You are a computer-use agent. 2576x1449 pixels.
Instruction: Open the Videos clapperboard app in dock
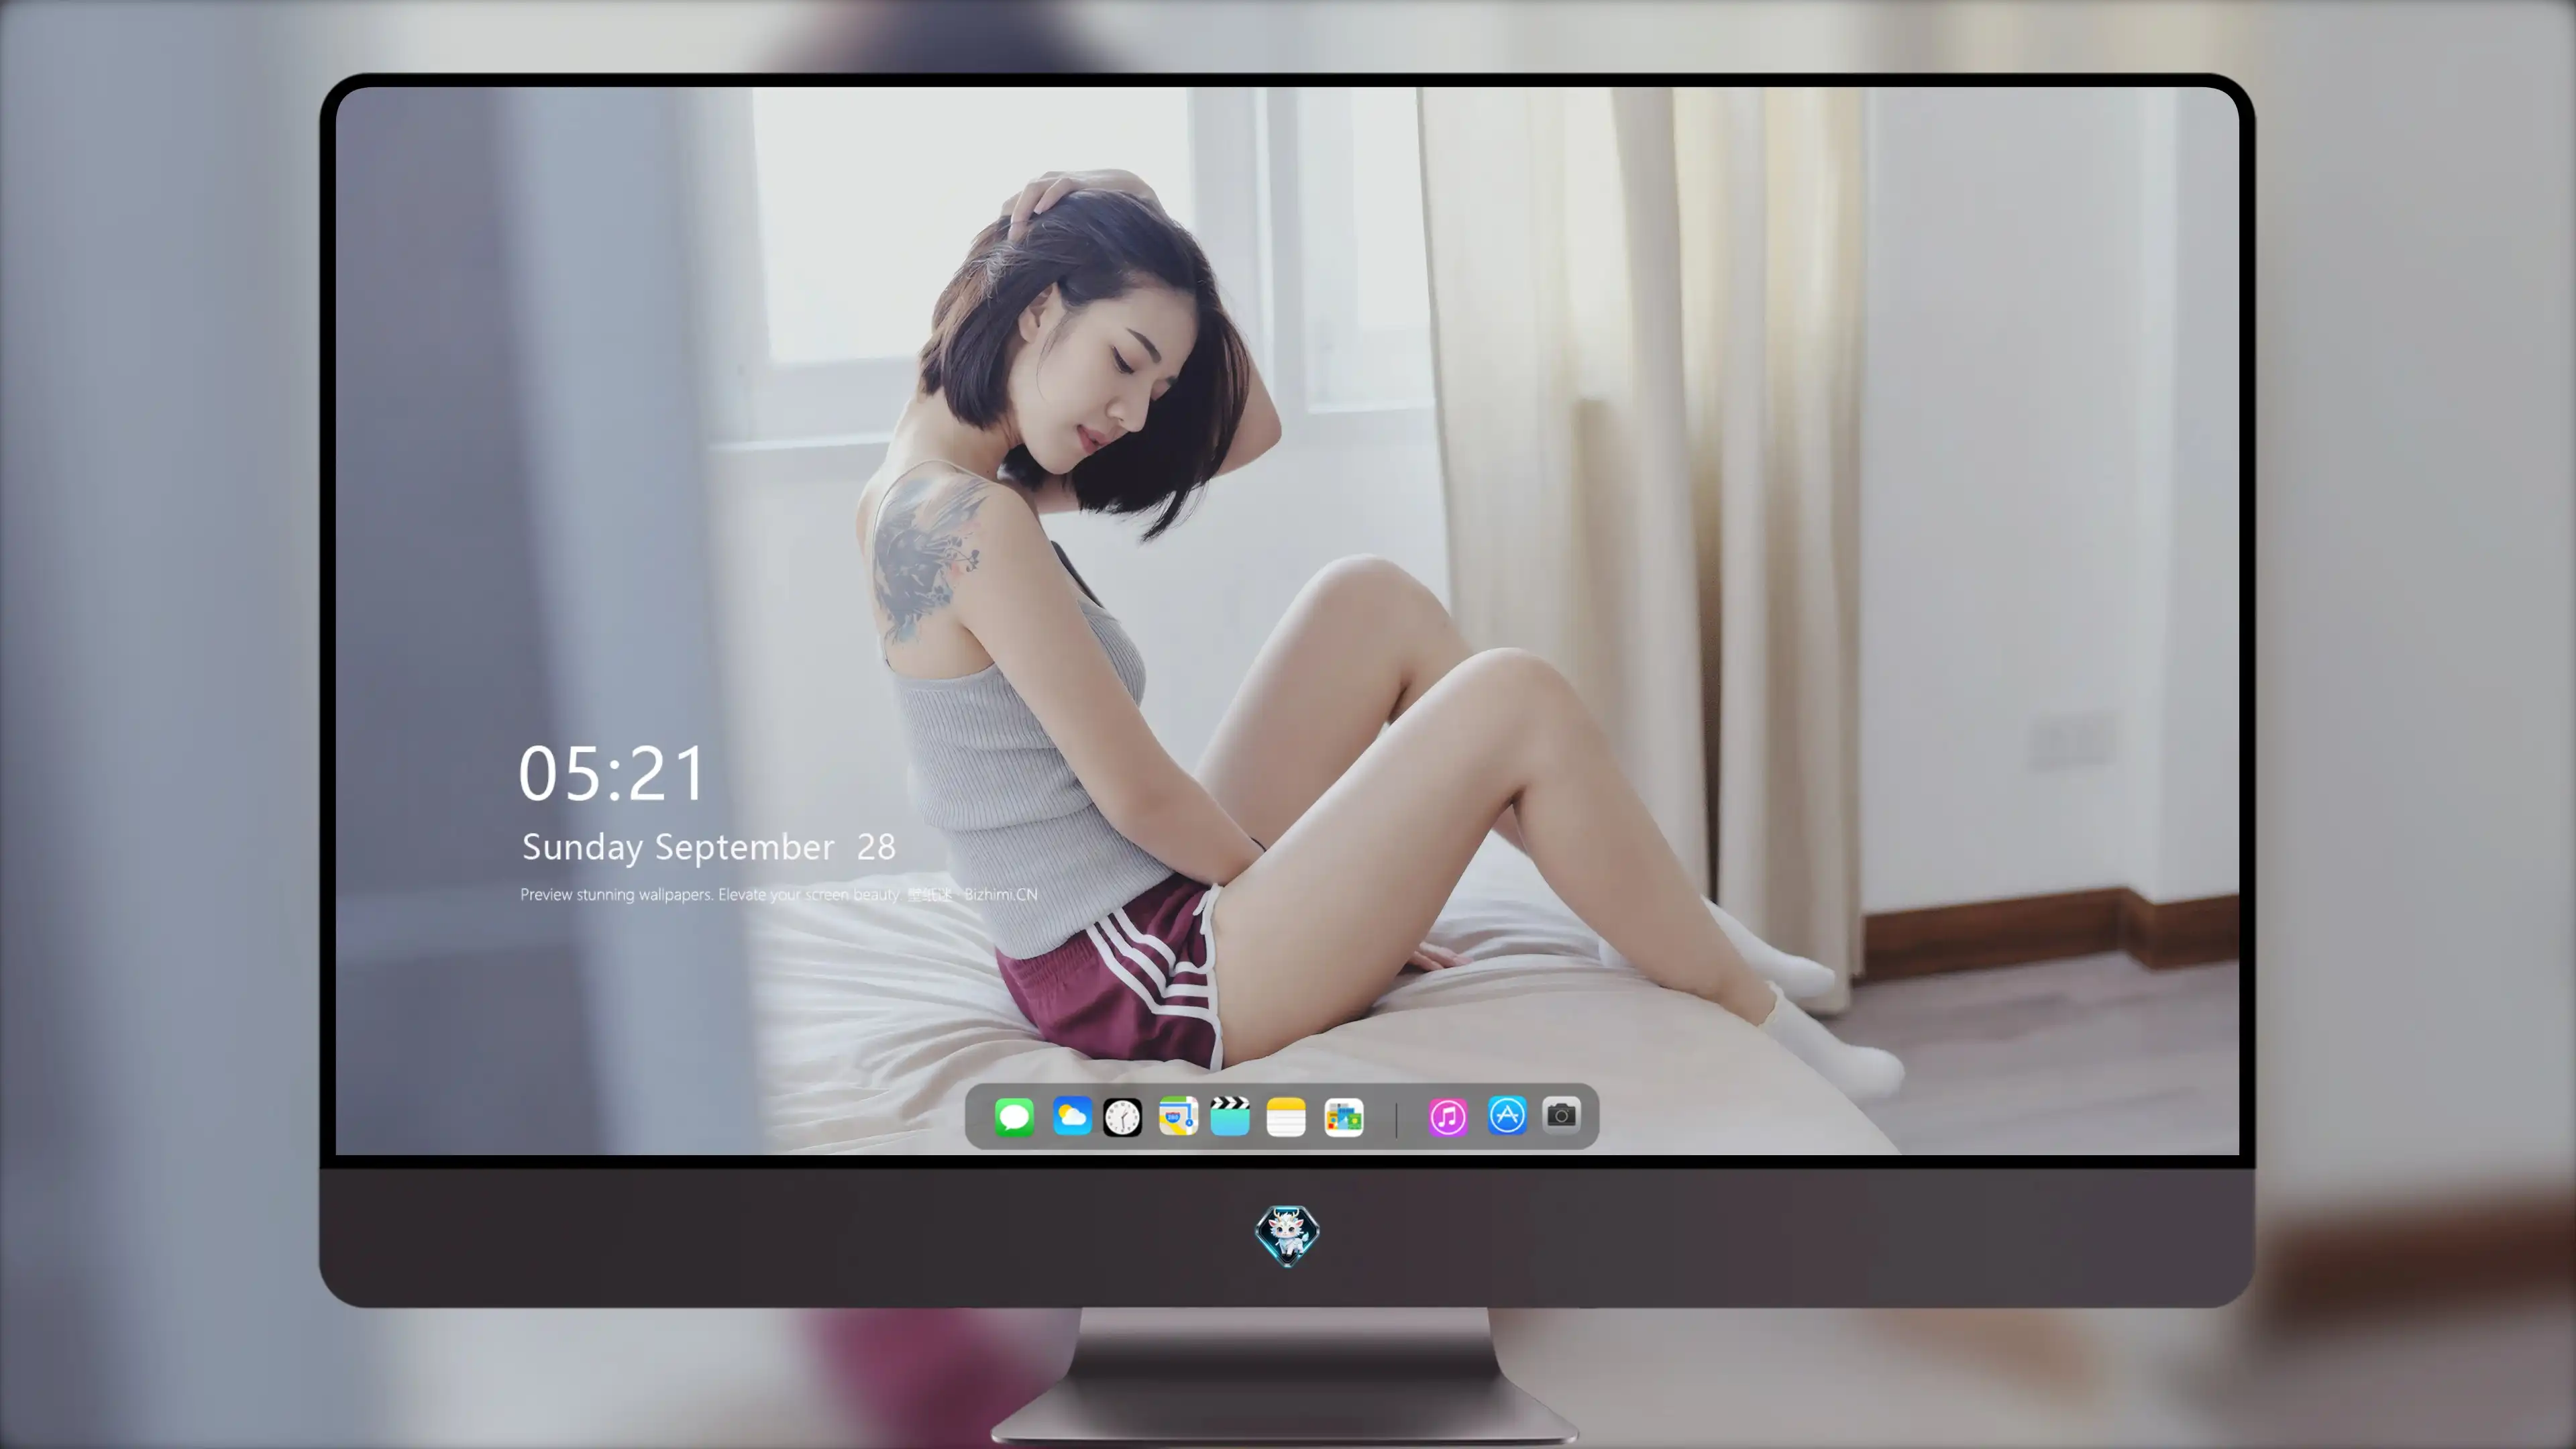[1230, 1117]
